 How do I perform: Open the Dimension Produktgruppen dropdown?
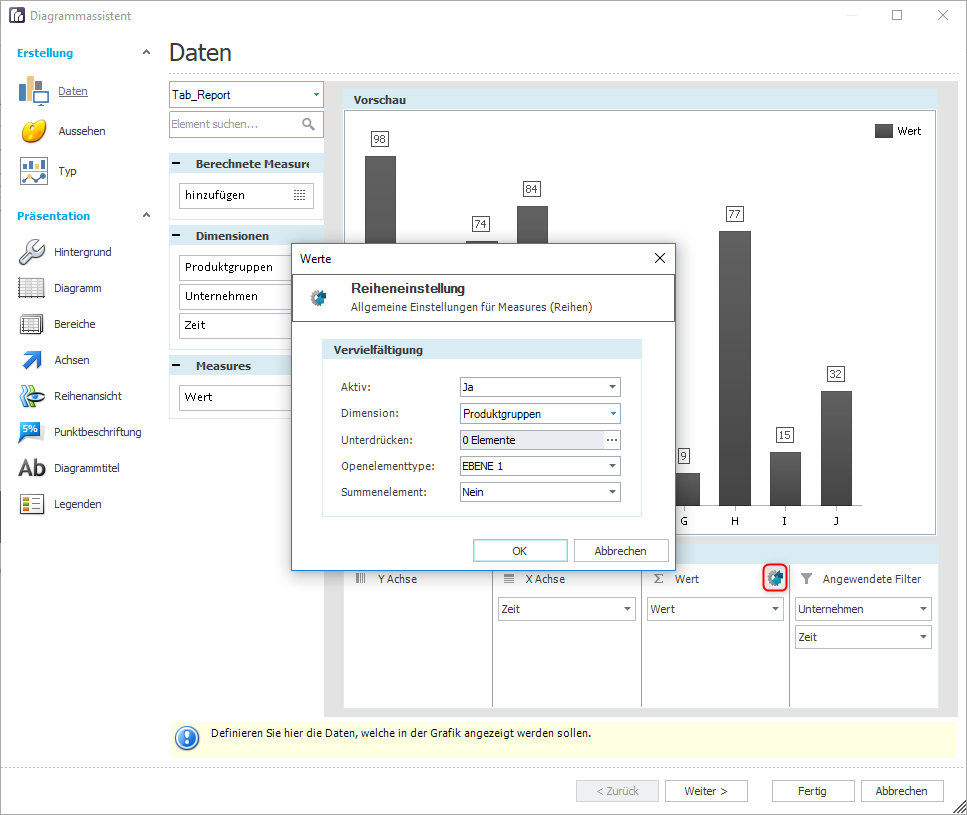(x=540, y=414)
